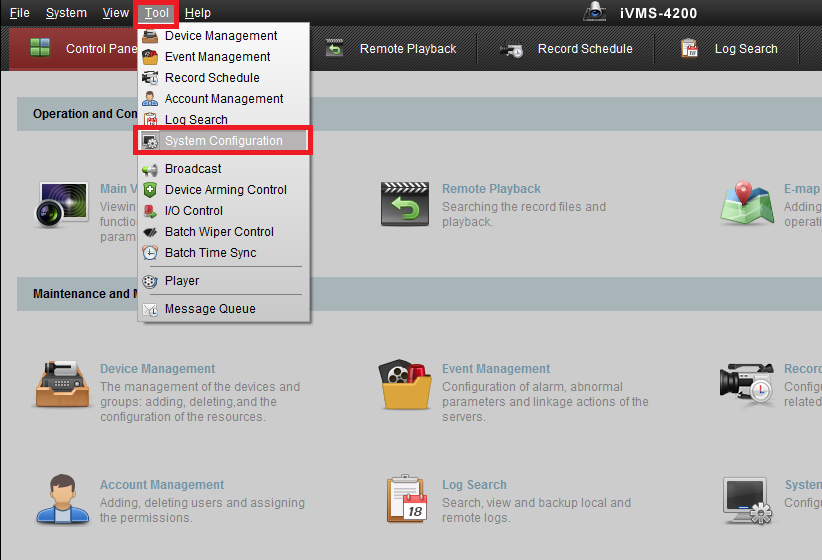Screen dimensions: 822x560
Task: Choose Broadcast from the Tool menu
Action: tap(193, 169)
